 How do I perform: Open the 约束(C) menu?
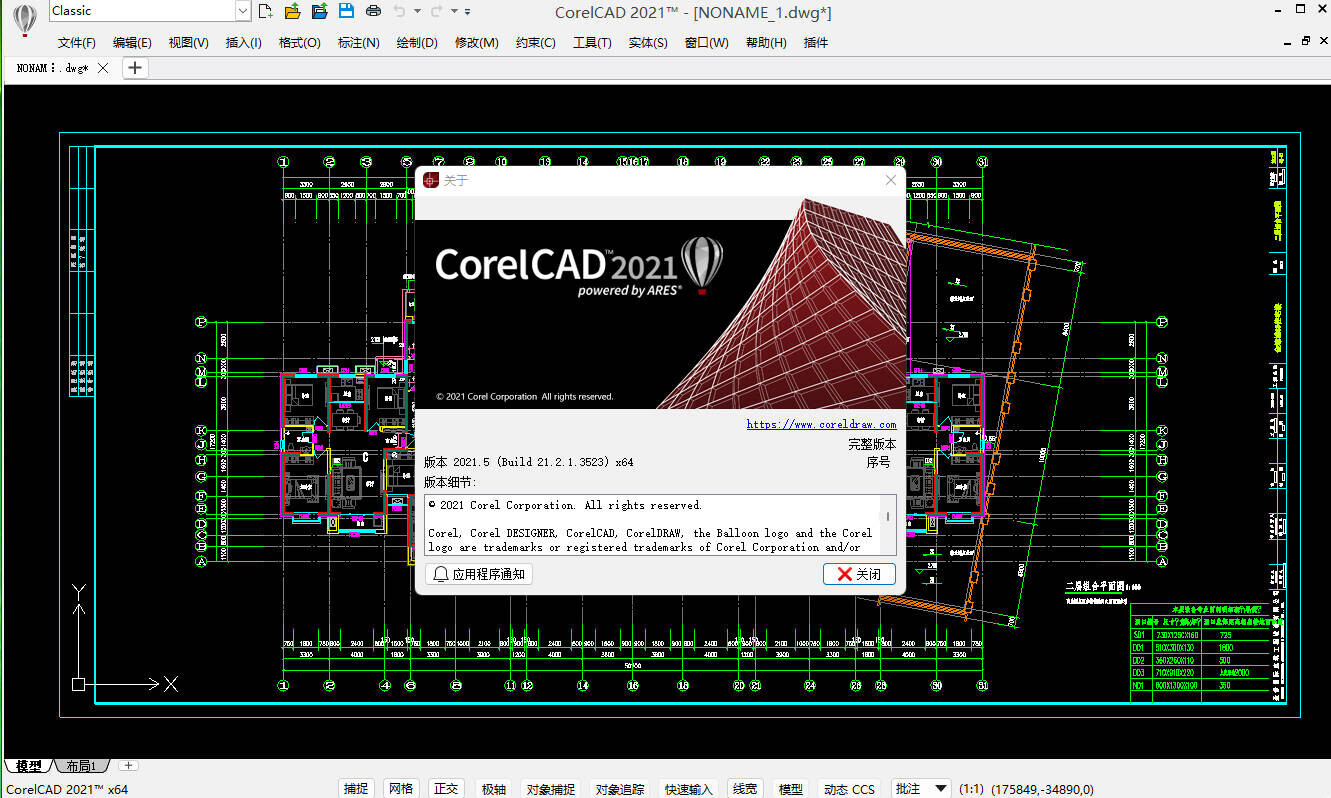click(535, 43)
